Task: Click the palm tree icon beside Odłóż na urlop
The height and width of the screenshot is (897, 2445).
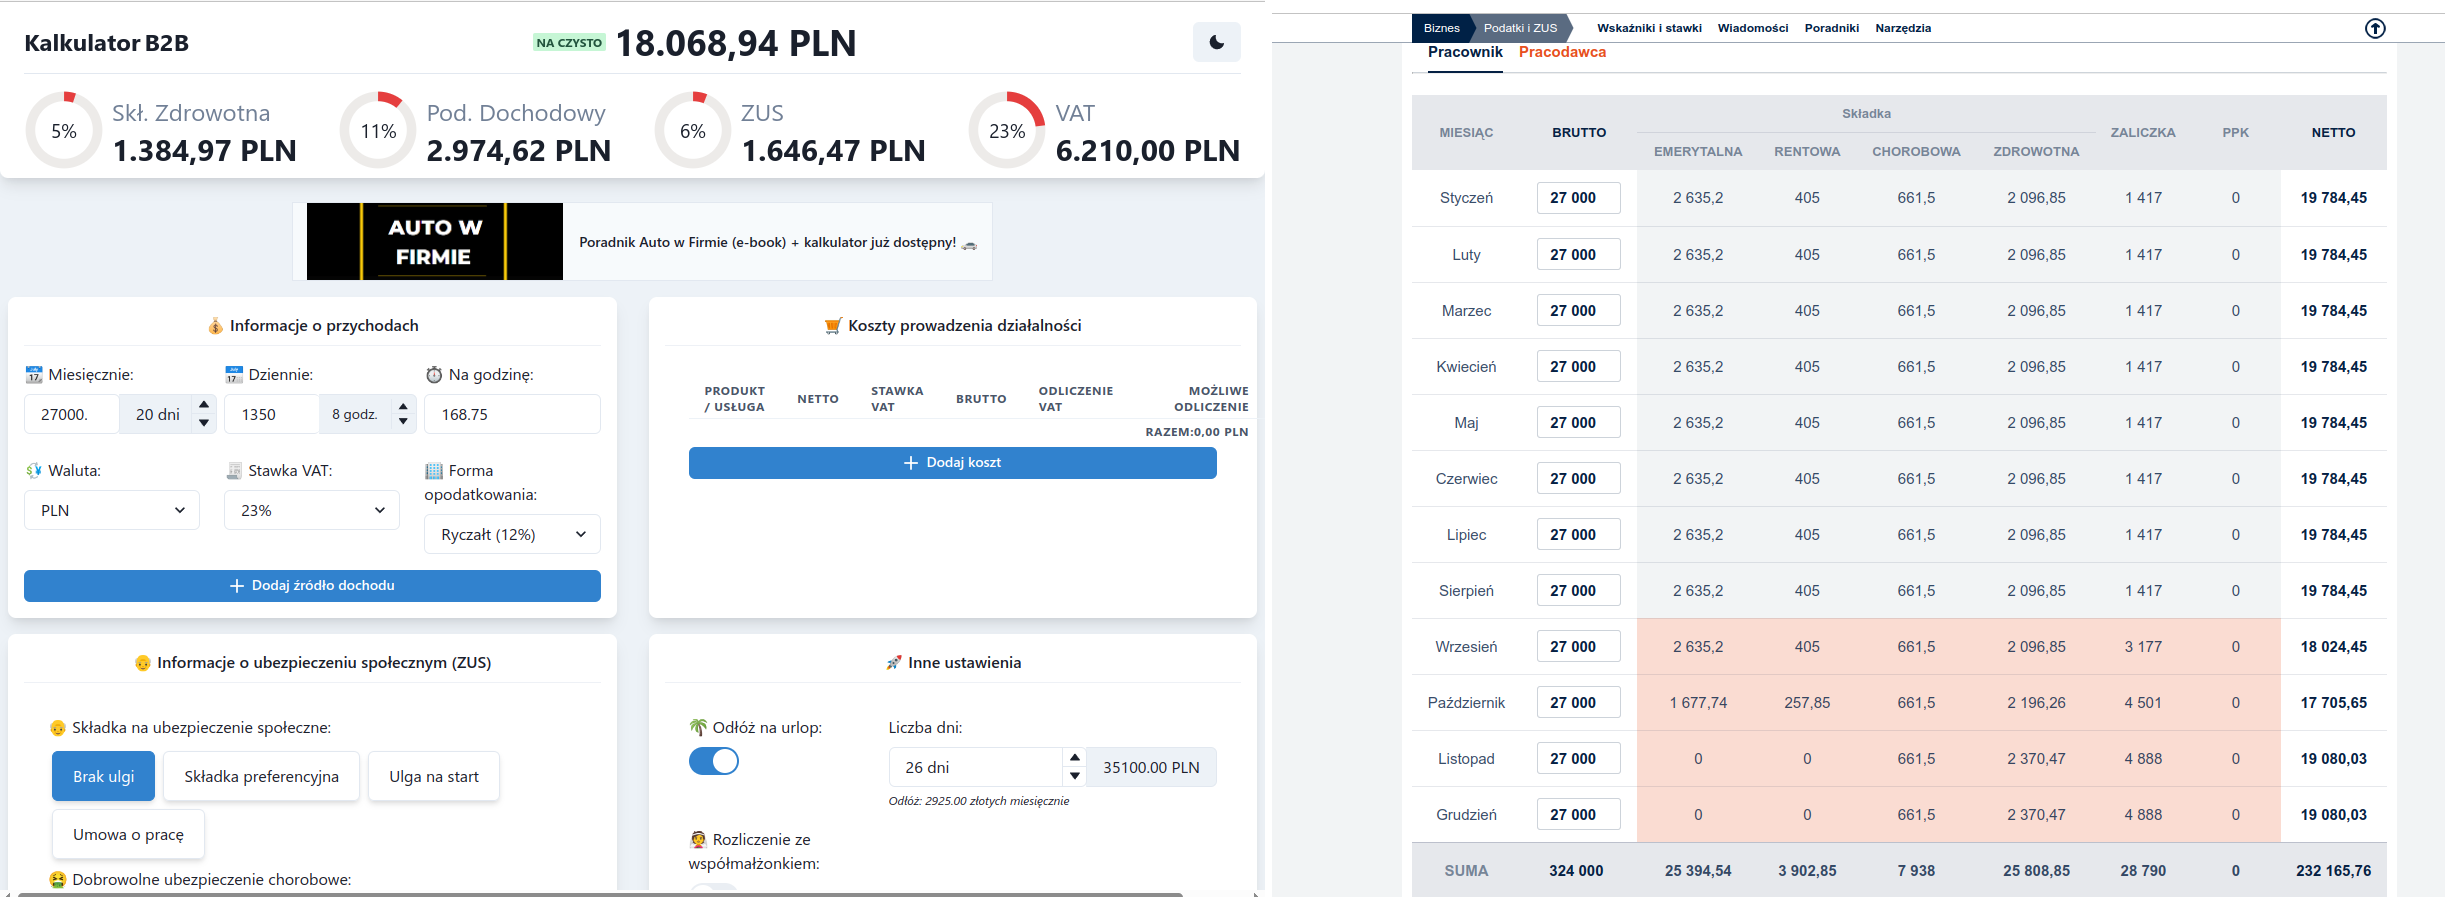Action: pyautogui.click(x=698, y=727)
